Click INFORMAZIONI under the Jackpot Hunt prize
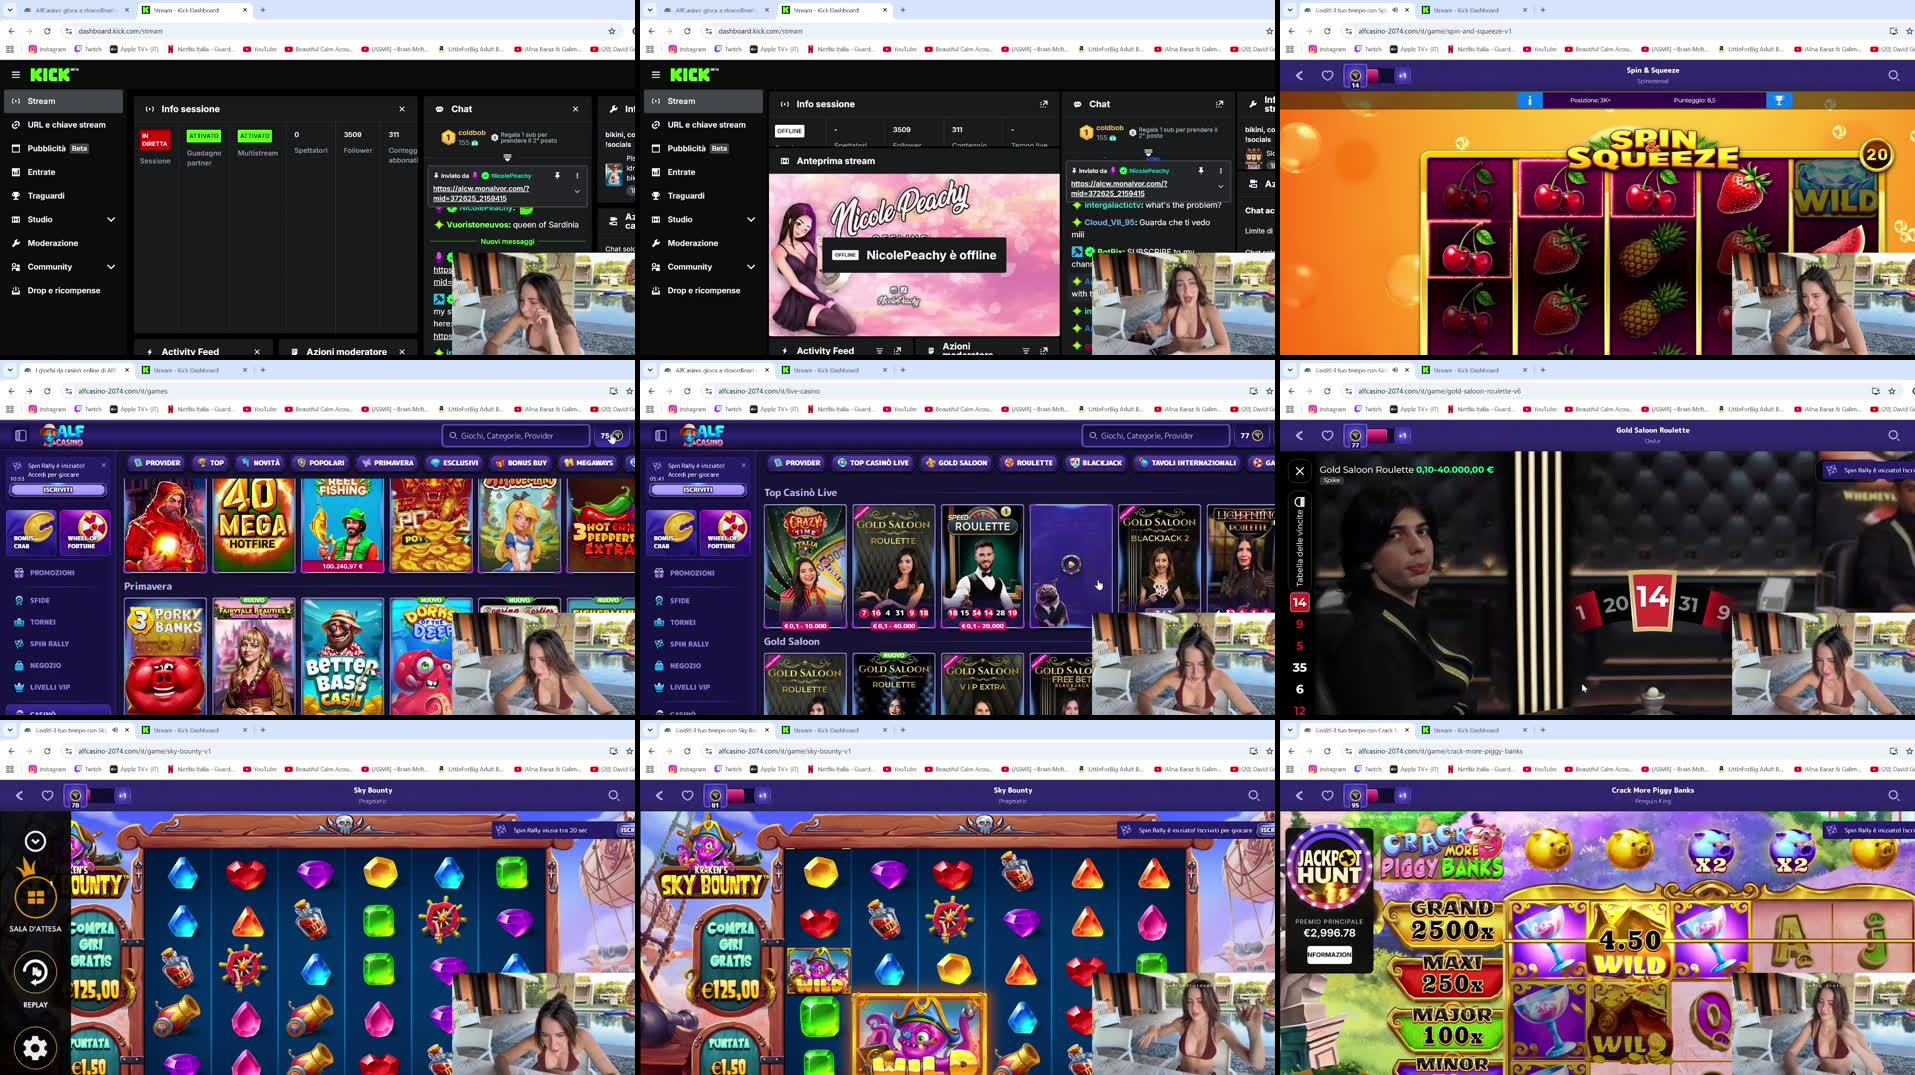 coord(1329,954)
